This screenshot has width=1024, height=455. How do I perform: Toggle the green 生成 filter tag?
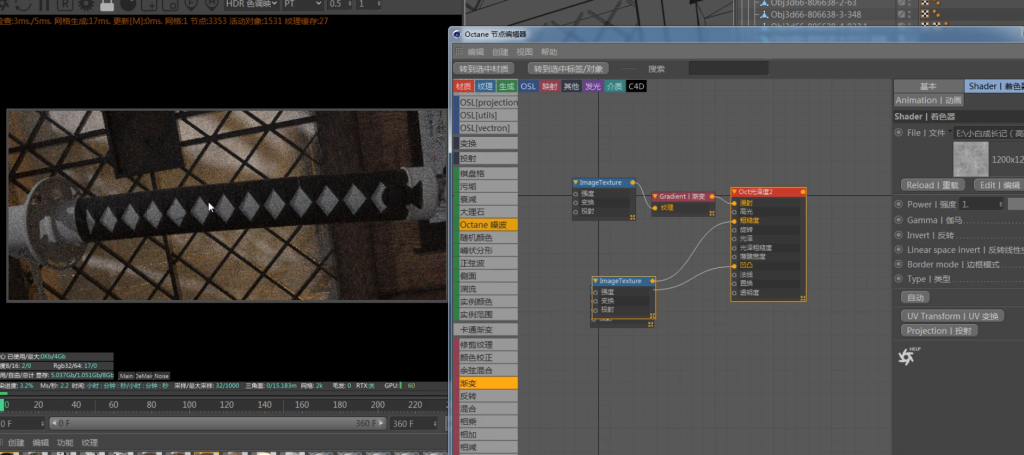(x=506, y=86)
